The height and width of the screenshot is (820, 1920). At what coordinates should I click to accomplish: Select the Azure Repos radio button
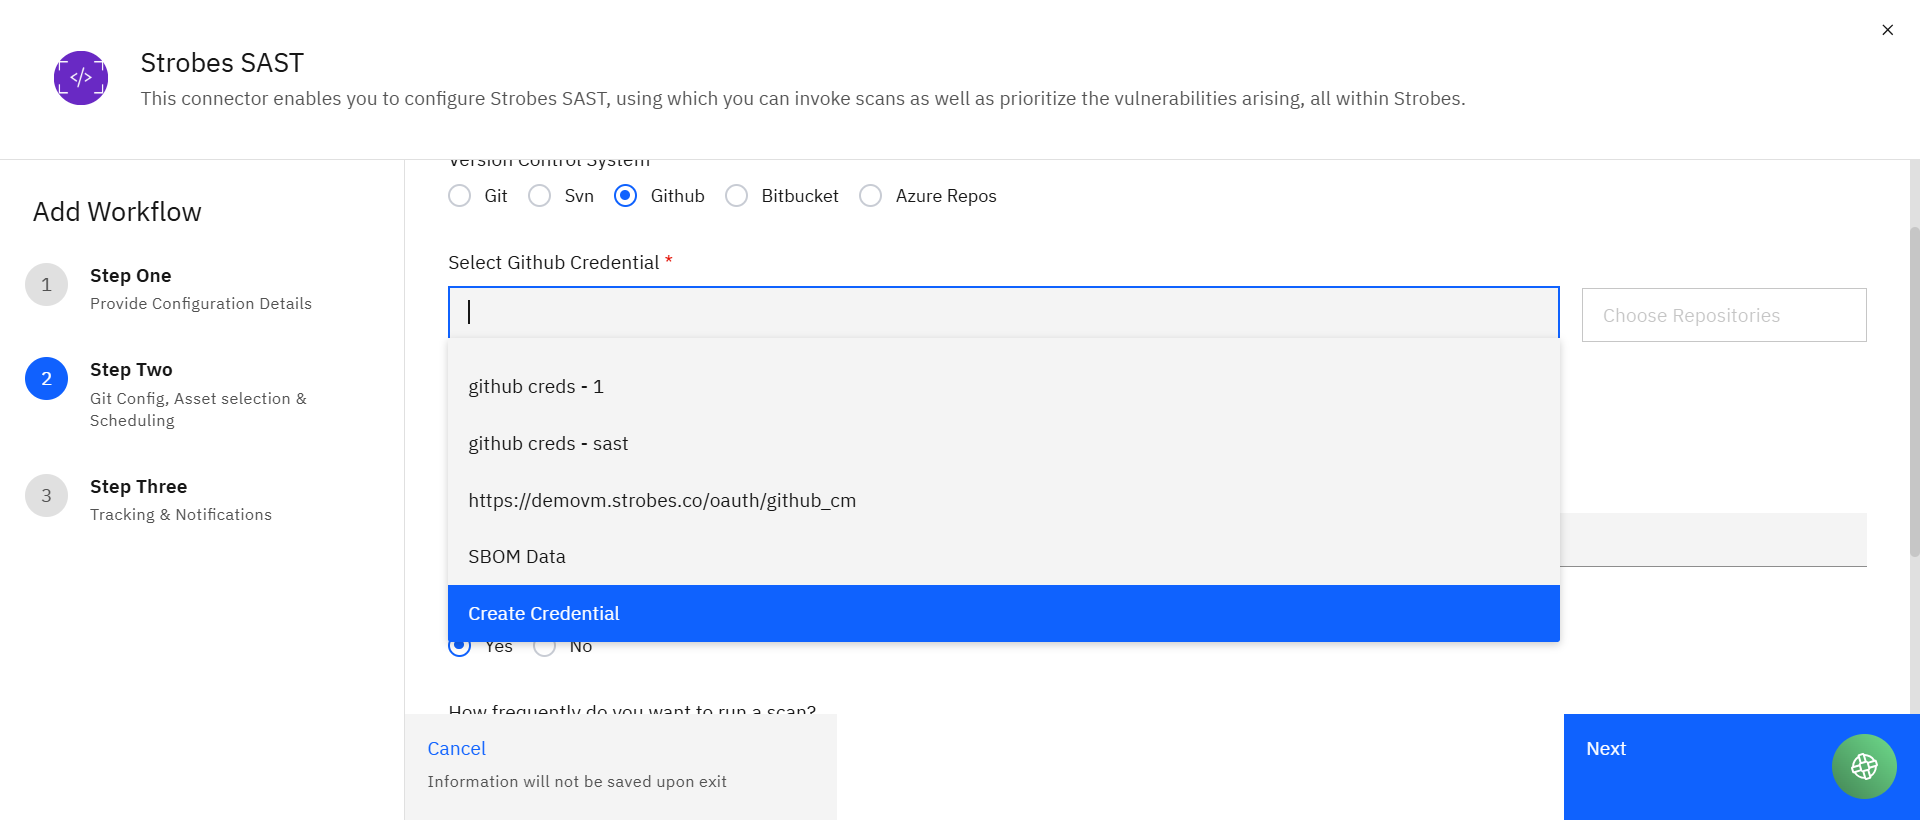[871, 196]
